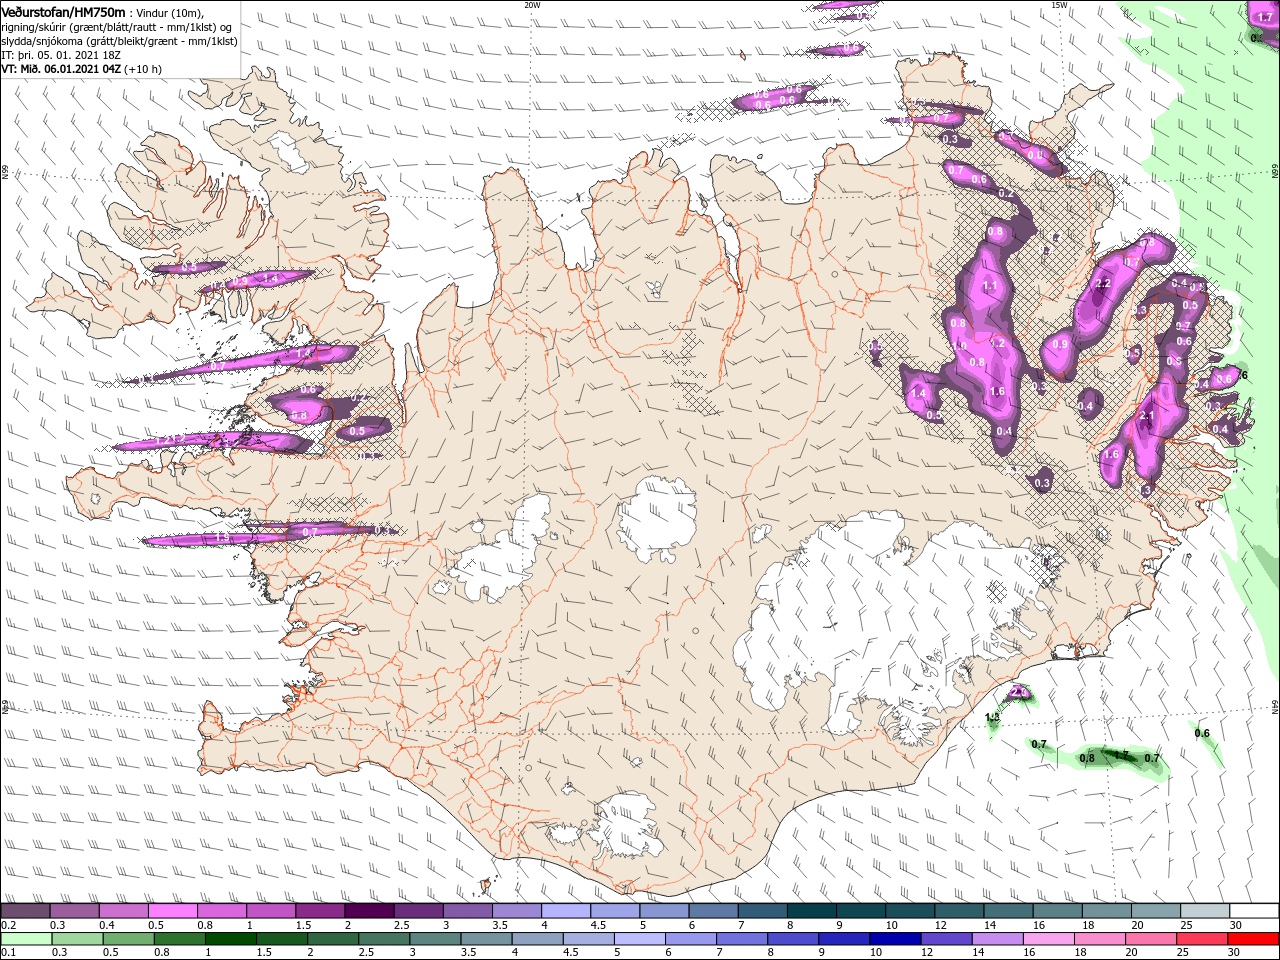The image size is (1280, 960).
Task: Select the violet 12–14 rain legend swatch
Action: [x=946, y=939]
